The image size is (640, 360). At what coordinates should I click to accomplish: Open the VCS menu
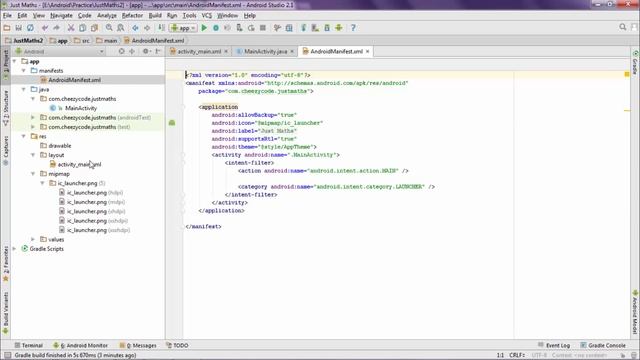pos(207,16)
